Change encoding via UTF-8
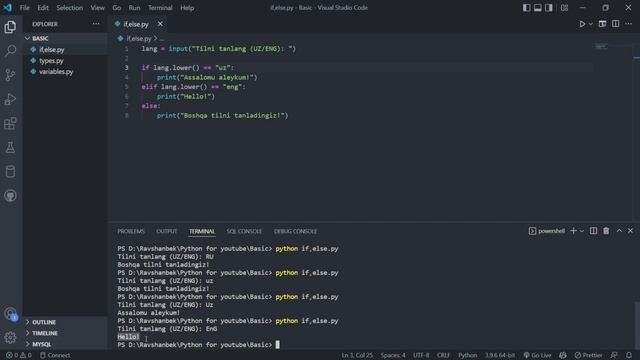640x360 pixels. click(421, 356)
